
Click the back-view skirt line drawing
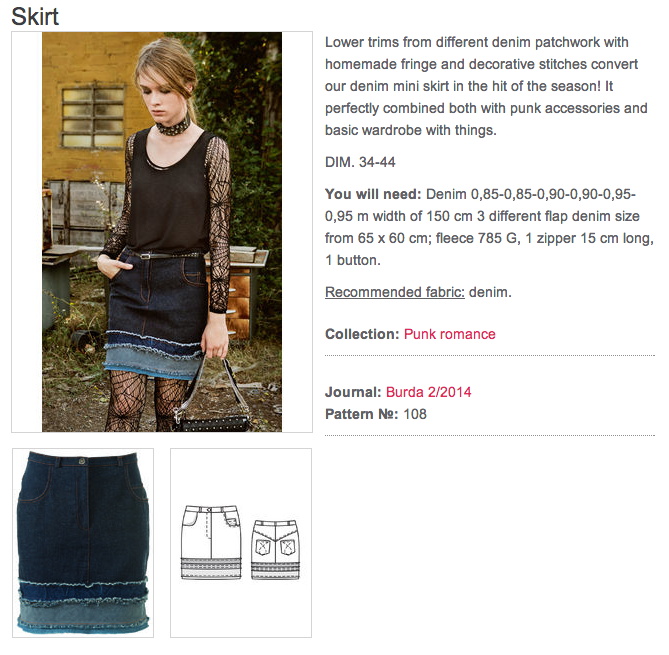(276, 549)
